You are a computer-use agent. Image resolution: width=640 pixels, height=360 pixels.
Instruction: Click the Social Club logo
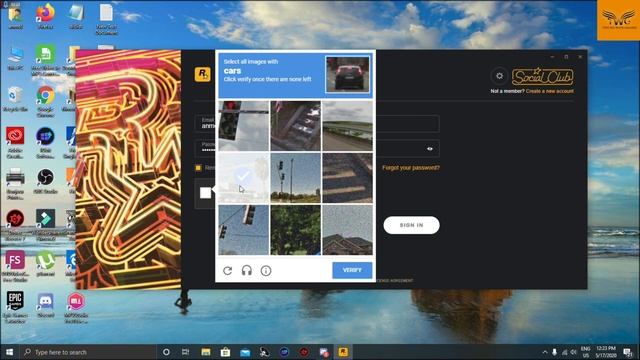pos(542,76)
